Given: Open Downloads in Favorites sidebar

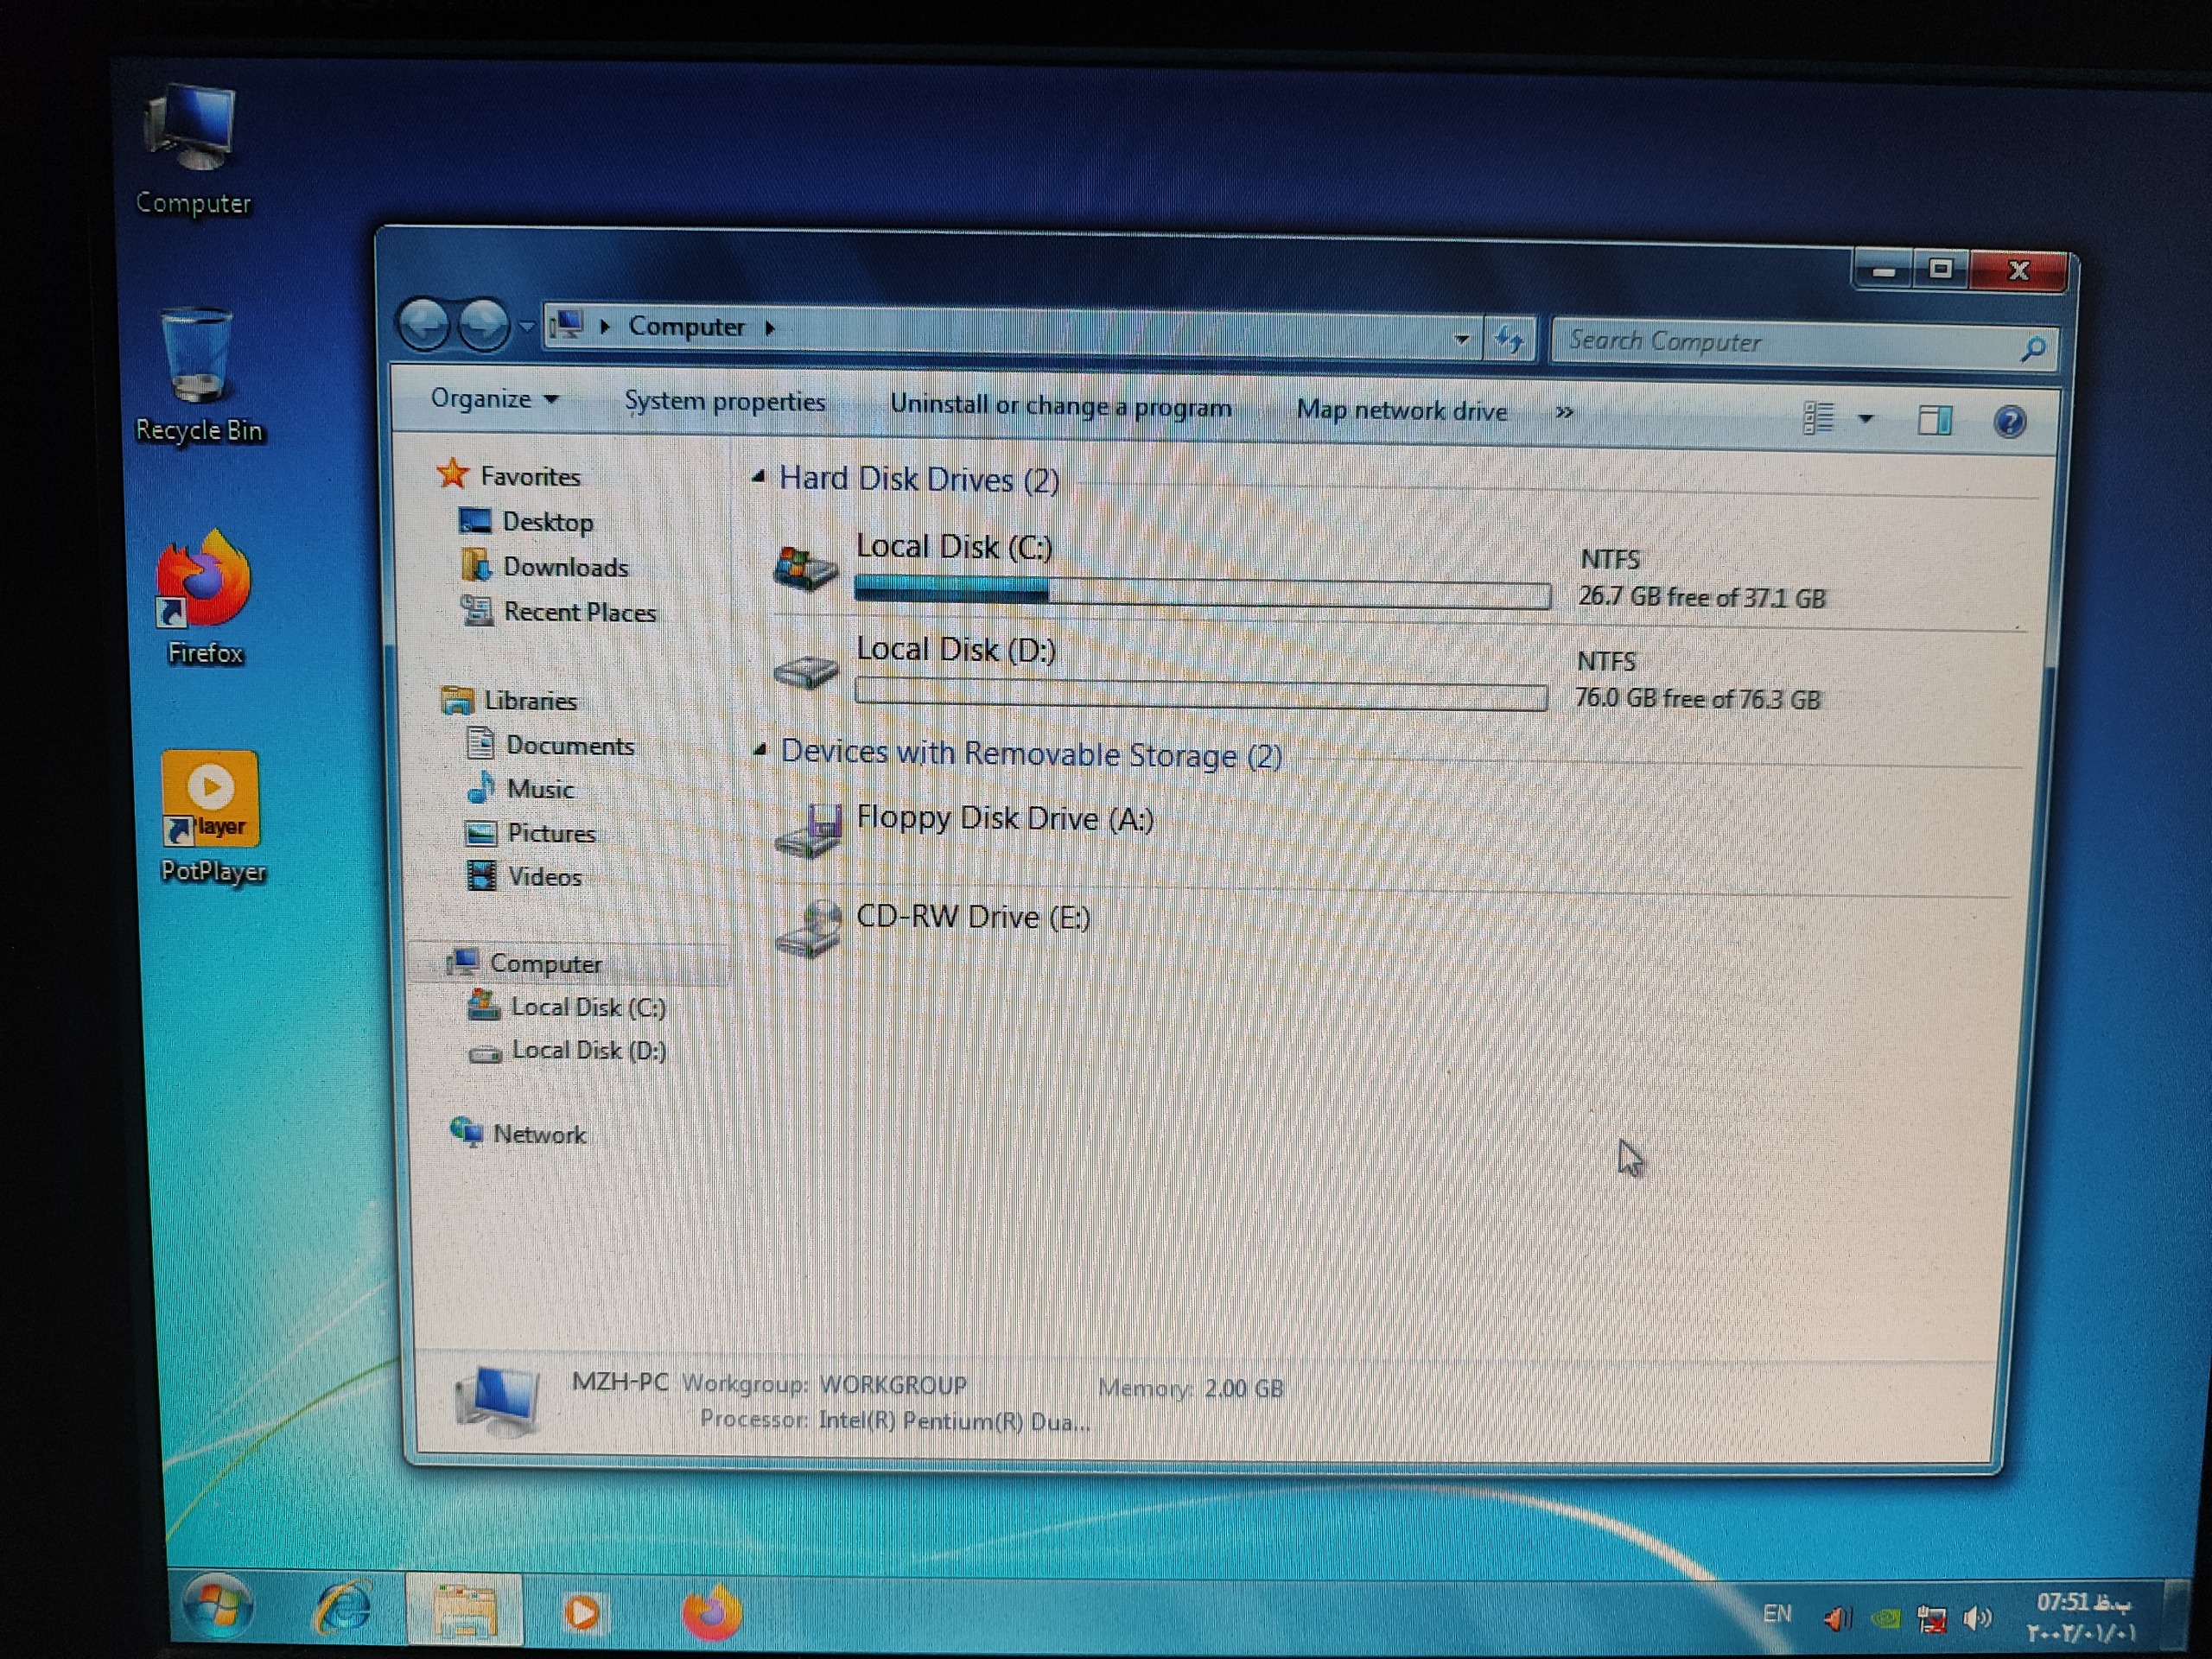Looking at the screenshot, I should point(565,567).
